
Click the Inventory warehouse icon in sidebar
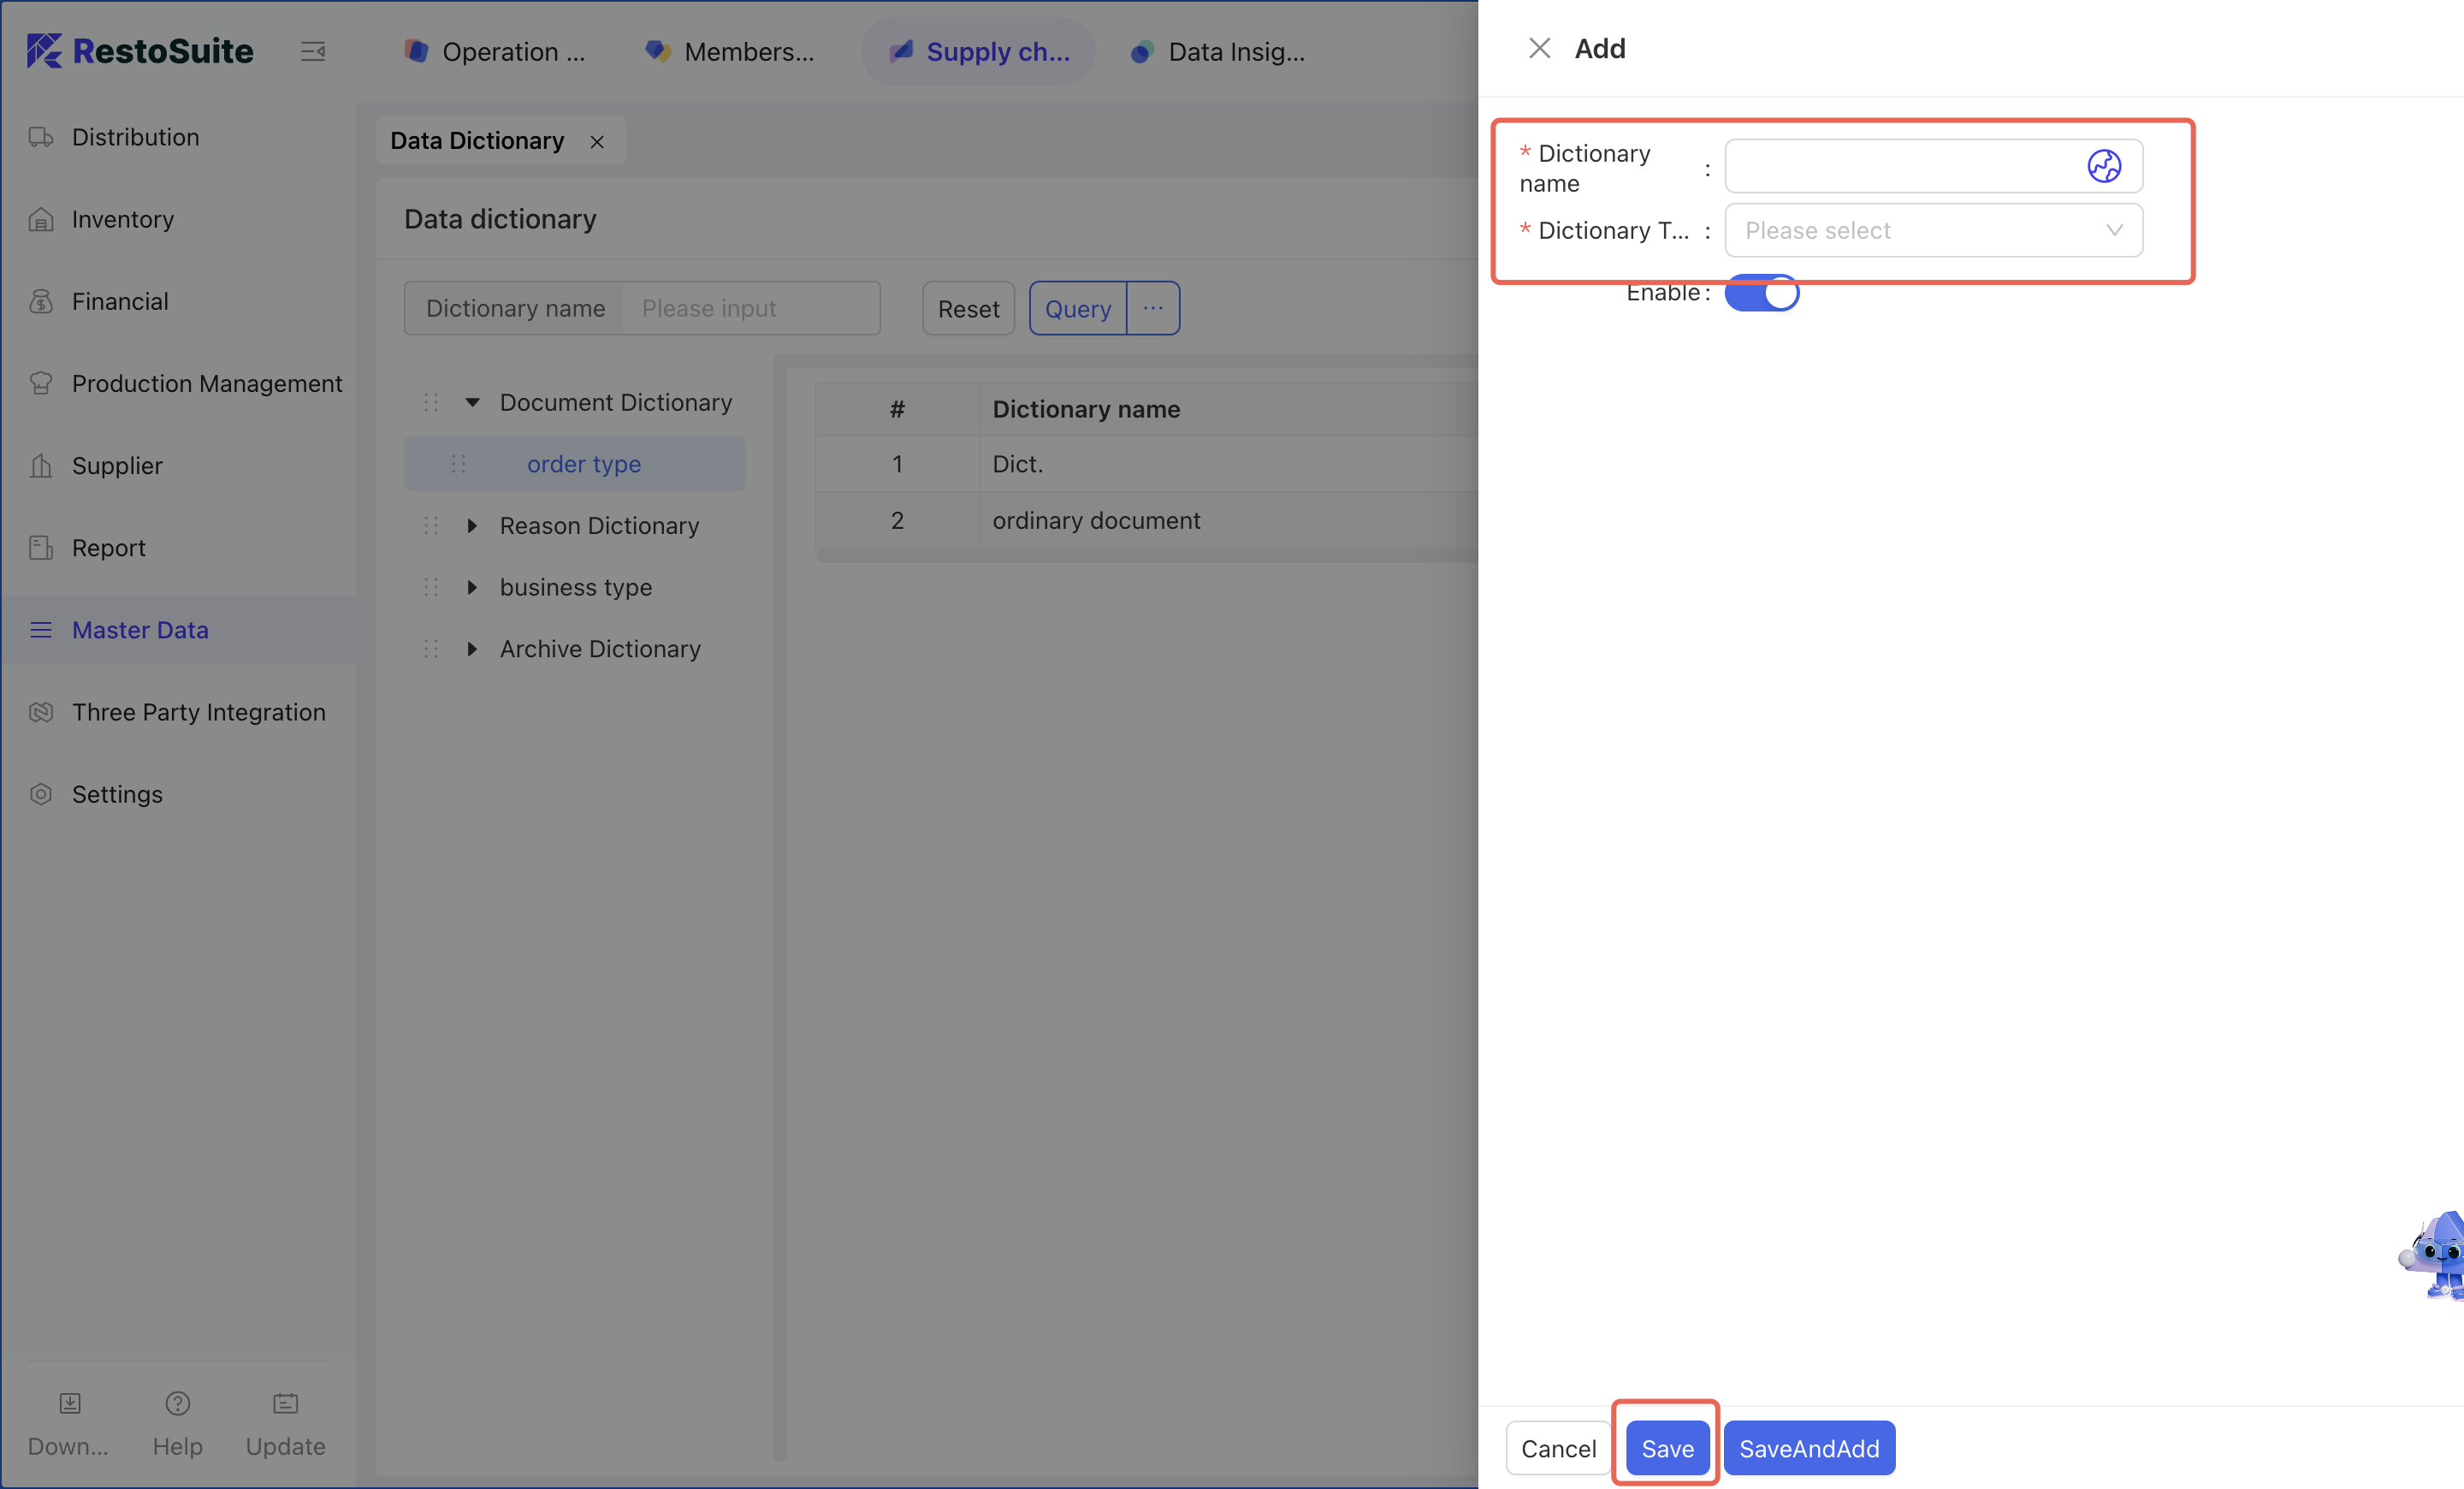(x=41, y=219)
